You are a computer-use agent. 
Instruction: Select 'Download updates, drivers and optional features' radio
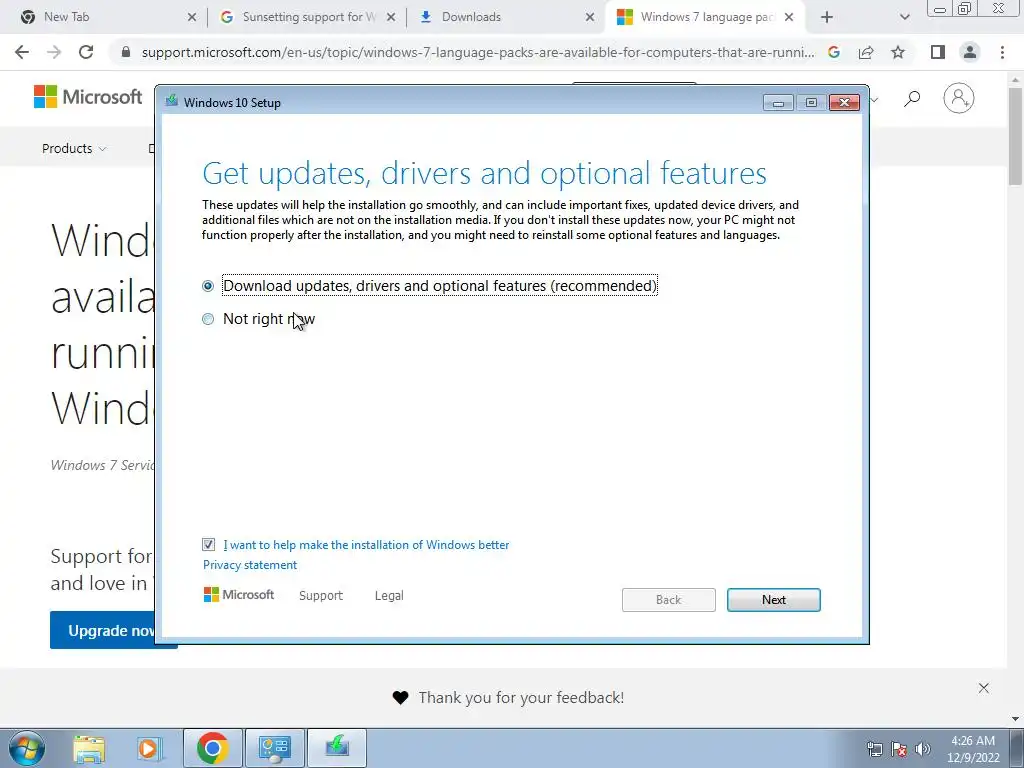pos(208,286)
